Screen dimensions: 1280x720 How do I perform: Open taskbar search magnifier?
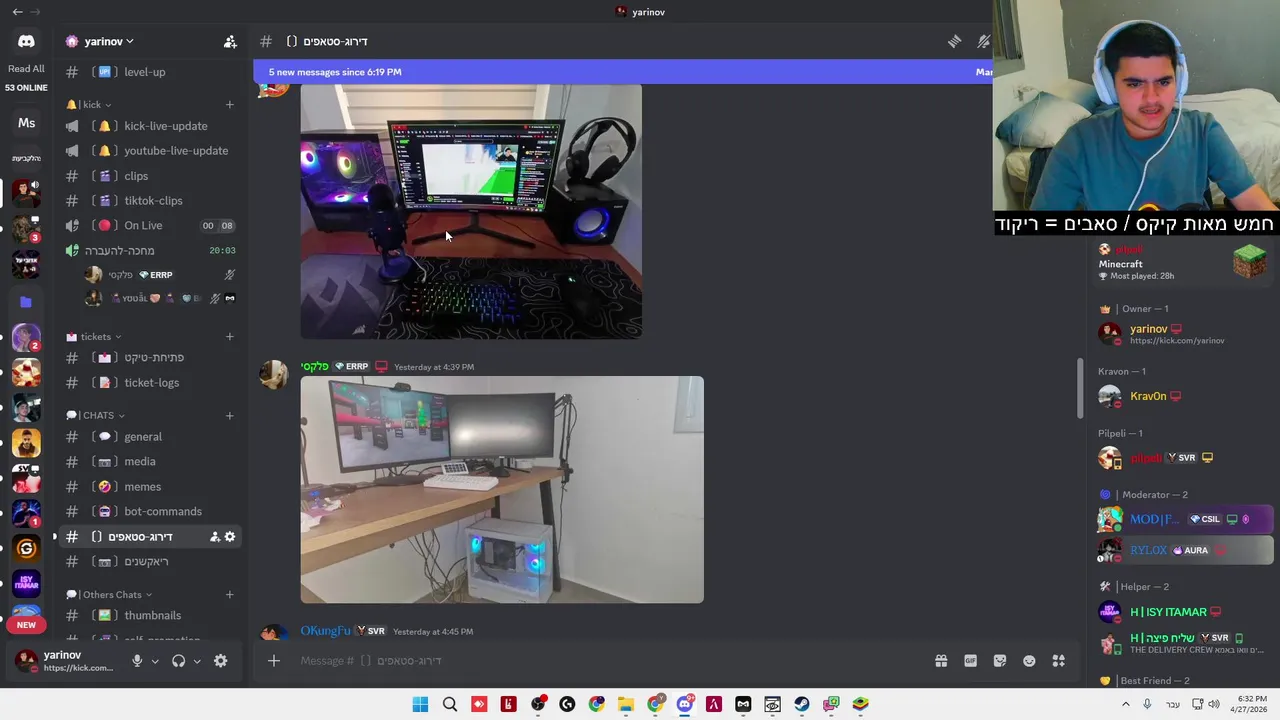pos(449,704)
